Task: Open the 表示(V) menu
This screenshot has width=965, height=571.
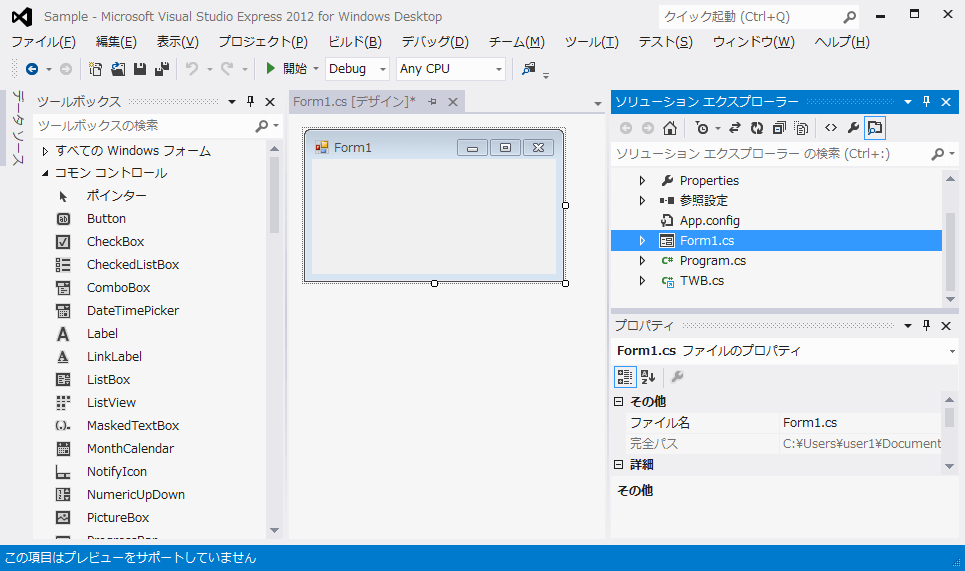Action: (177, 42)
